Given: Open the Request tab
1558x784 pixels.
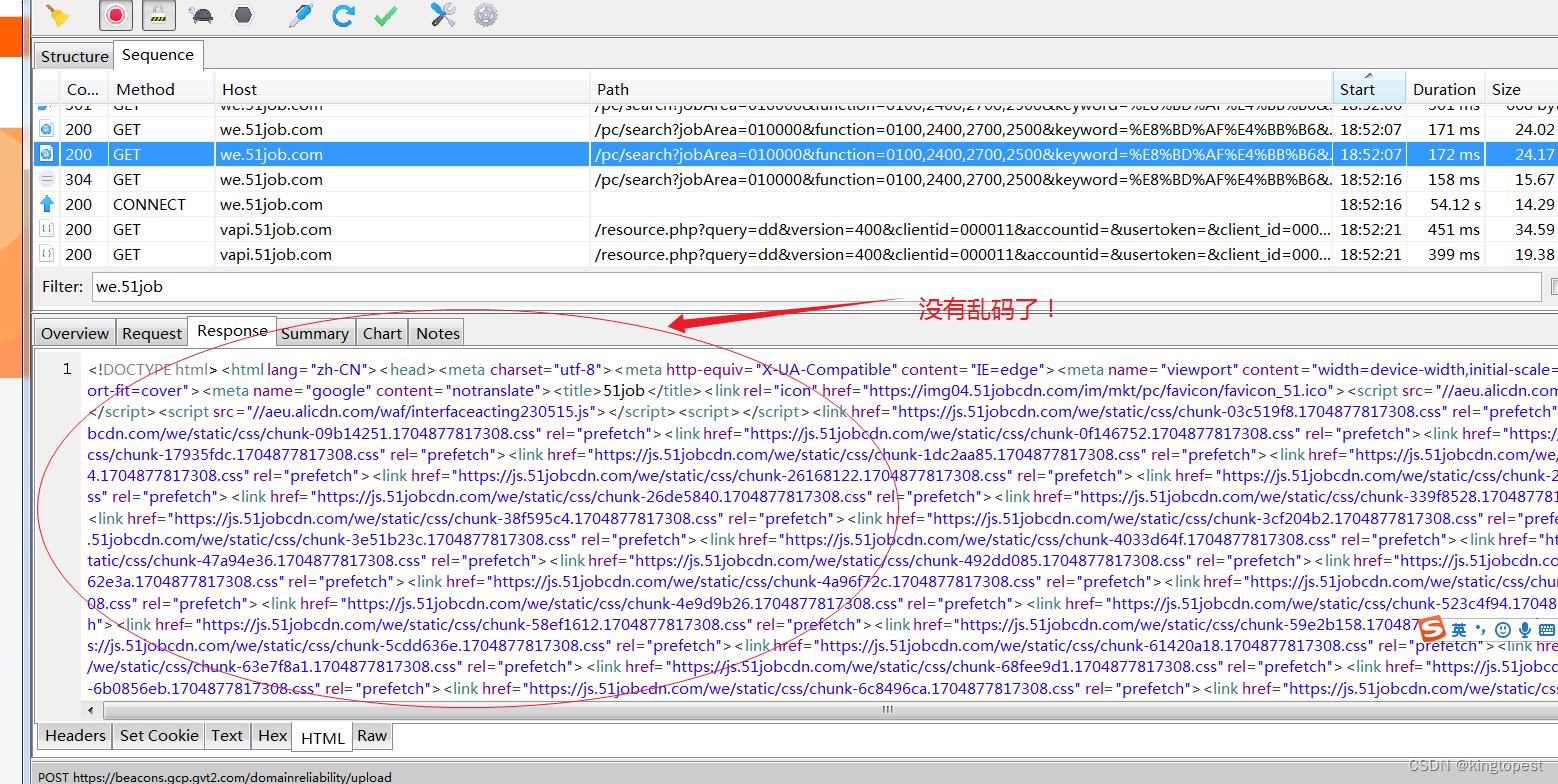Looking at the screenshot, I should pos(152,333).
